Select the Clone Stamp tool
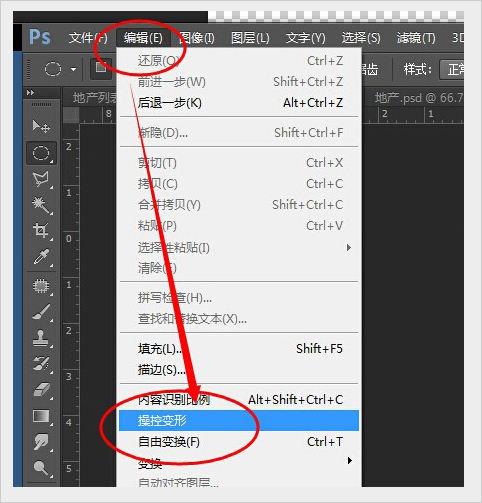This screenshot has height=503, width=482. pyautogui.click(x=41, y=338)
